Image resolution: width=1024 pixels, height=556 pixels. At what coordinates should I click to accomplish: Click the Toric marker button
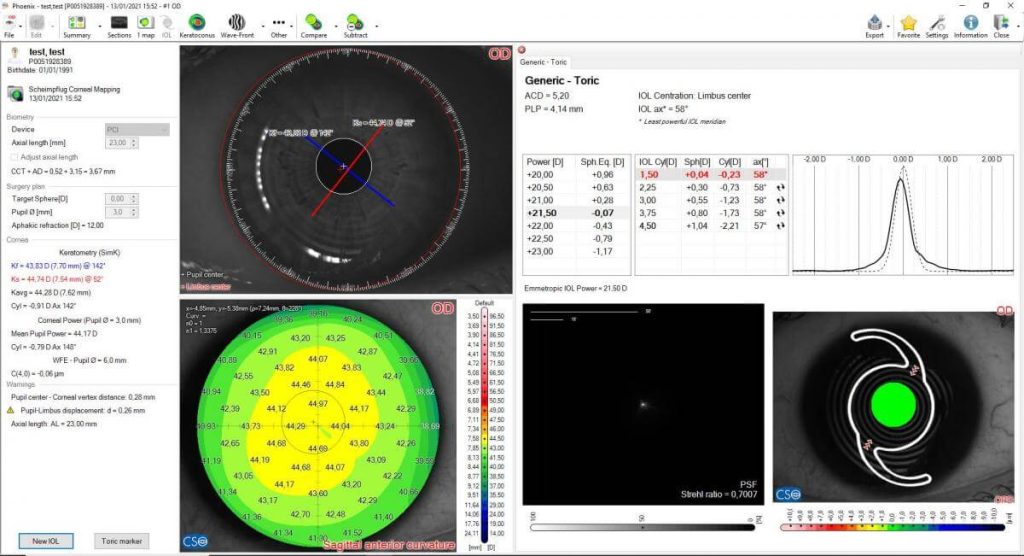(x=122, y=541)
